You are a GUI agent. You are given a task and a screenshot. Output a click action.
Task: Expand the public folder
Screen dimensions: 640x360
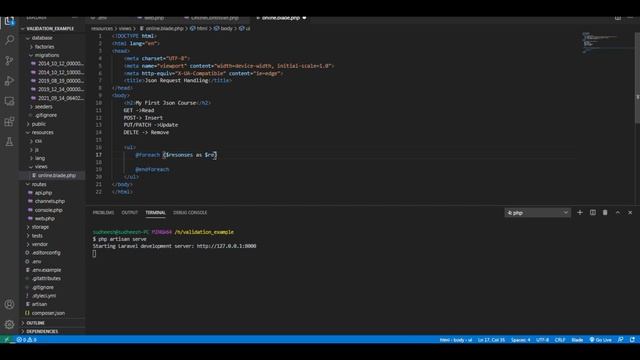[x=39, y=124]
